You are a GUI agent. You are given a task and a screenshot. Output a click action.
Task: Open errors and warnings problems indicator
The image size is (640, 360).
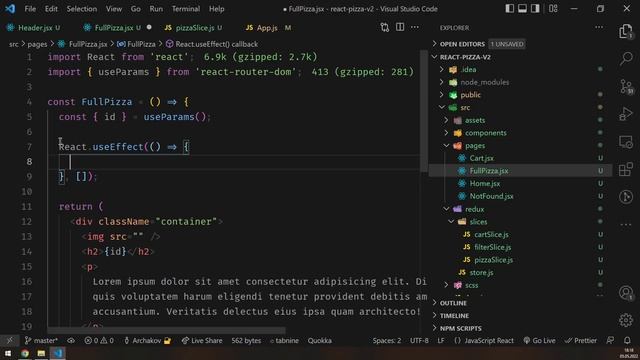pos(99,340)
